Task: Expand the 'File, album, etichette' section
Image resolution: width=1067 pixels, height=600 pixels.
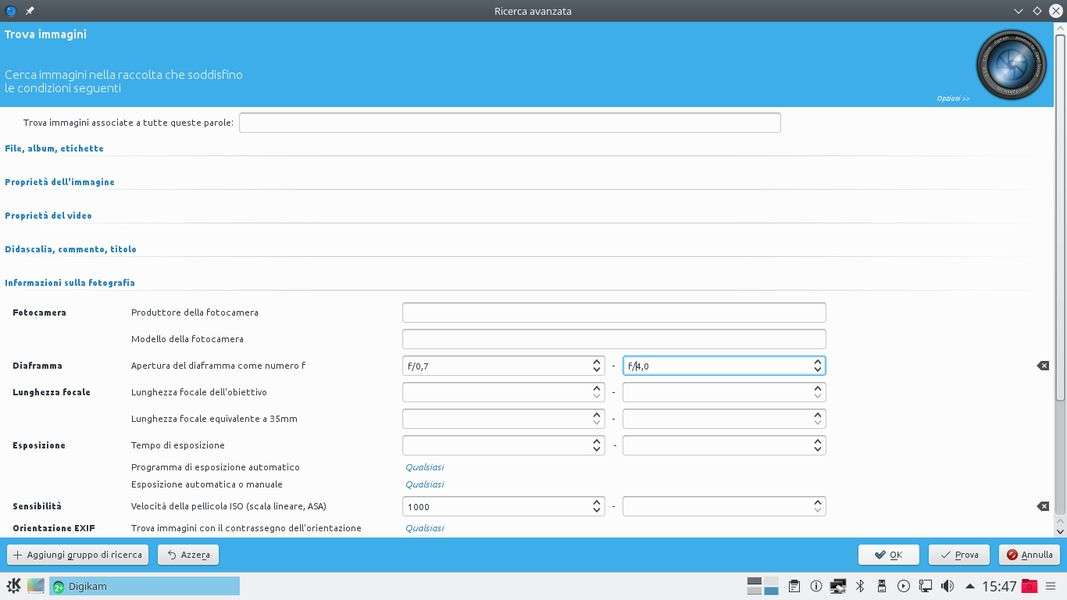Action: tap(54, 148)
